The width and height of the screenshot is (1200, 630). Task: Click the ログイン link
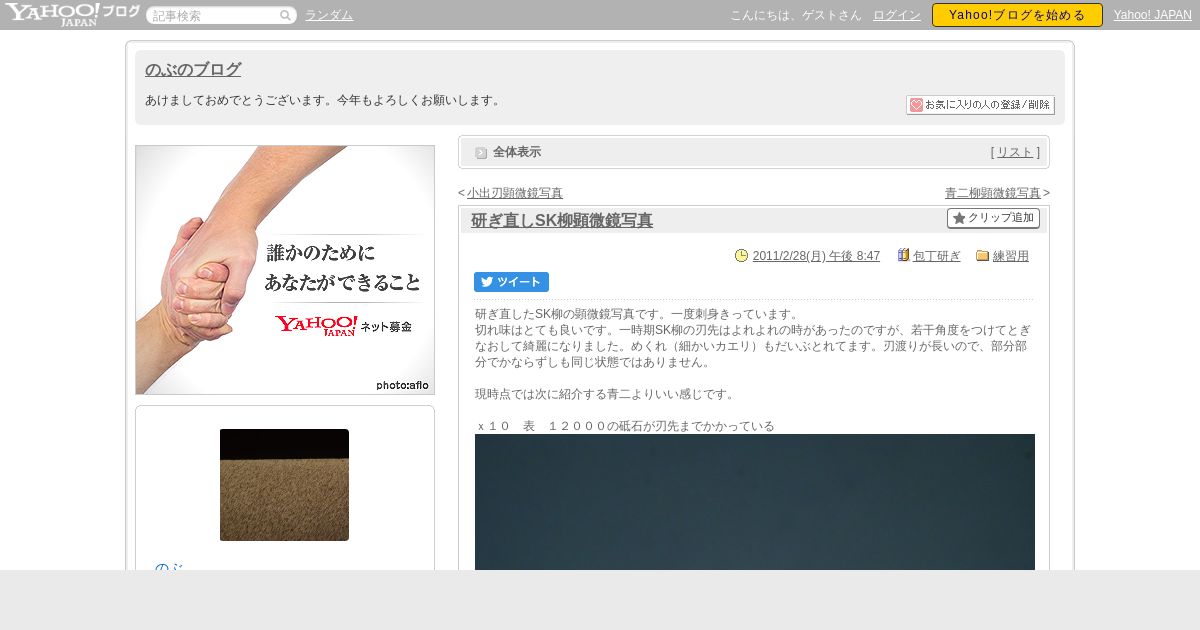[x=897, y=15]
